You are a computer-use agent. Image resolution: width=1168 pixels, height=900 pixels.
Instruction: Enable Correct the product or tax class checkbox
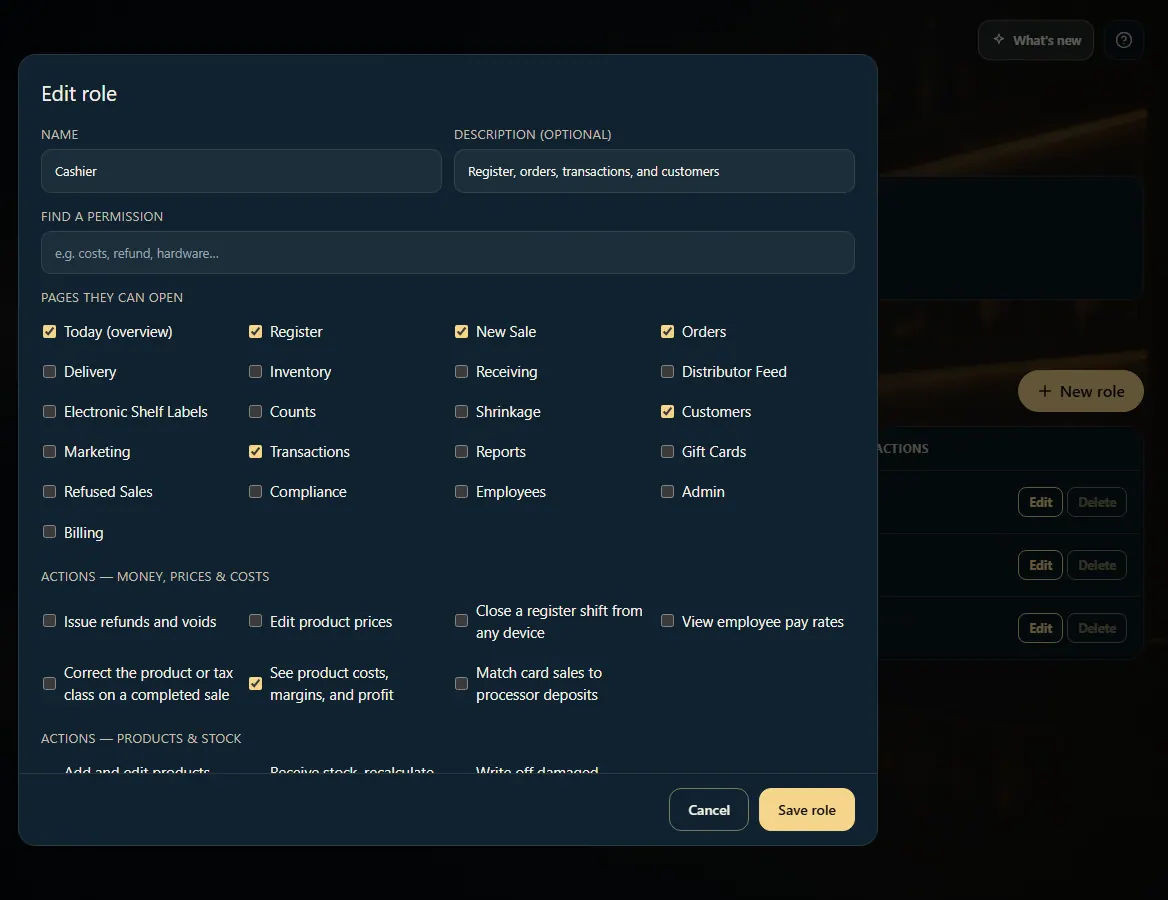(49, 683)
